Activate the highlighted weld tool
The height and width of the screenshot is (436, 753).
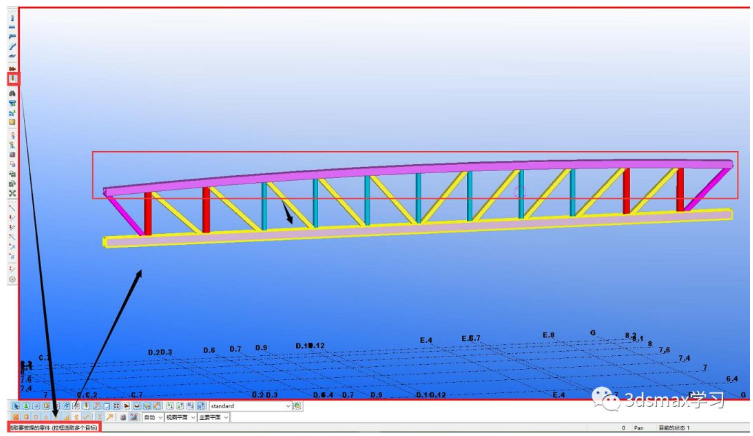[12, 79]
